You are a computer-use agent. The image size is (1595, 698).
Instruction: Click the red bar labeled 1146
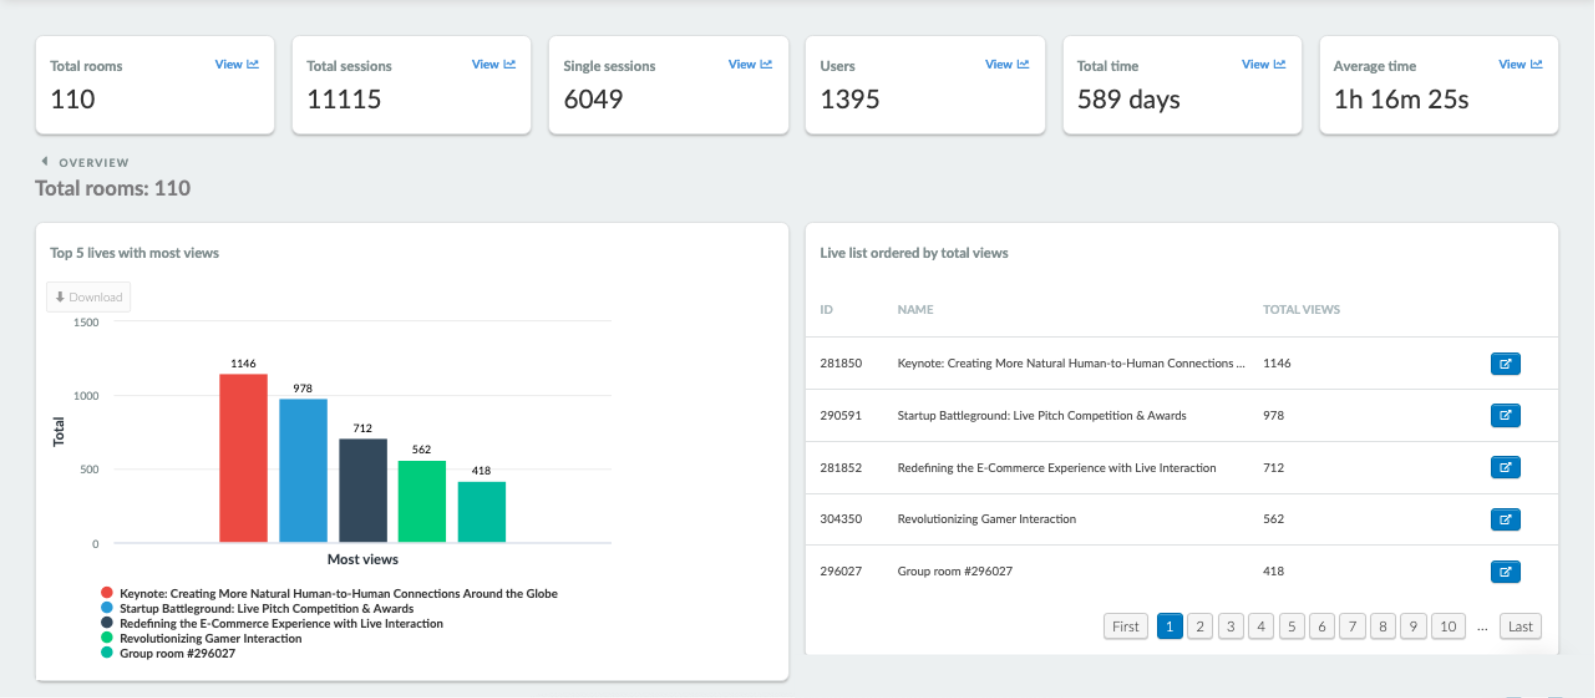[243, 458]
